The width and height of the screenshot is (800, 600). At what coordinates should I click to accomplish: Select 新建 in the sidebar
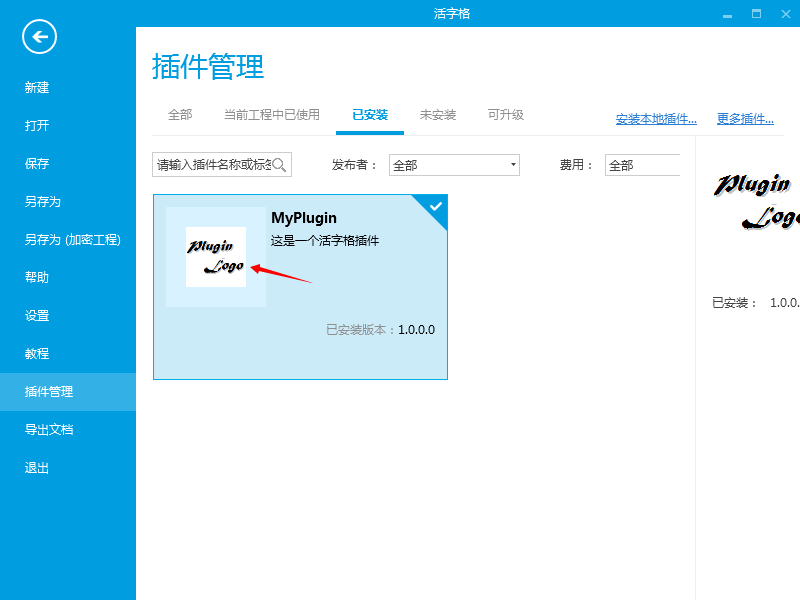click(x=37, y=88)
